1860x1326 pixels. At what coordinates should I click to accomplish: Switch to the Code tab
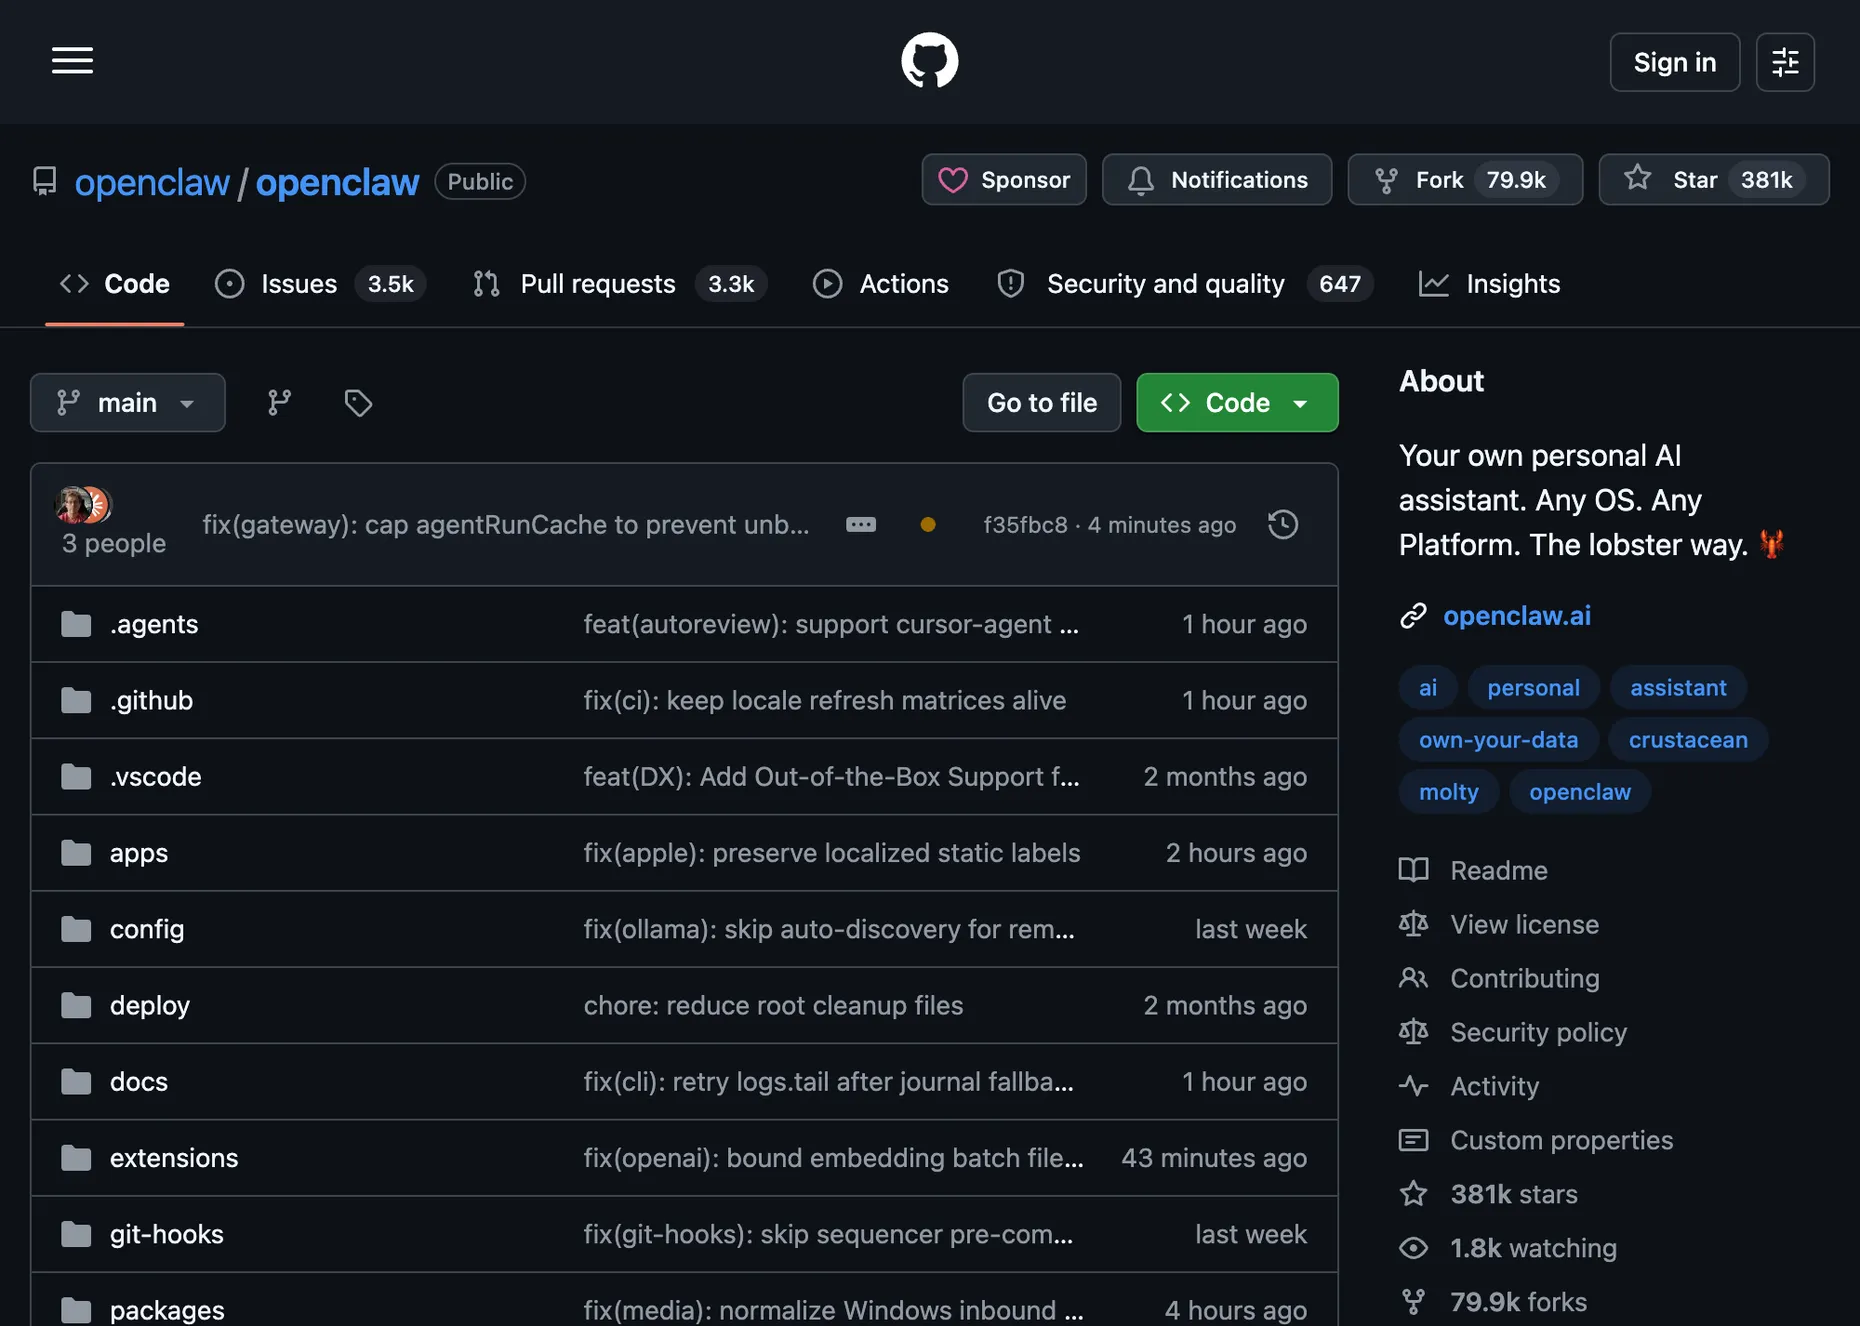(x=114, y=284)
